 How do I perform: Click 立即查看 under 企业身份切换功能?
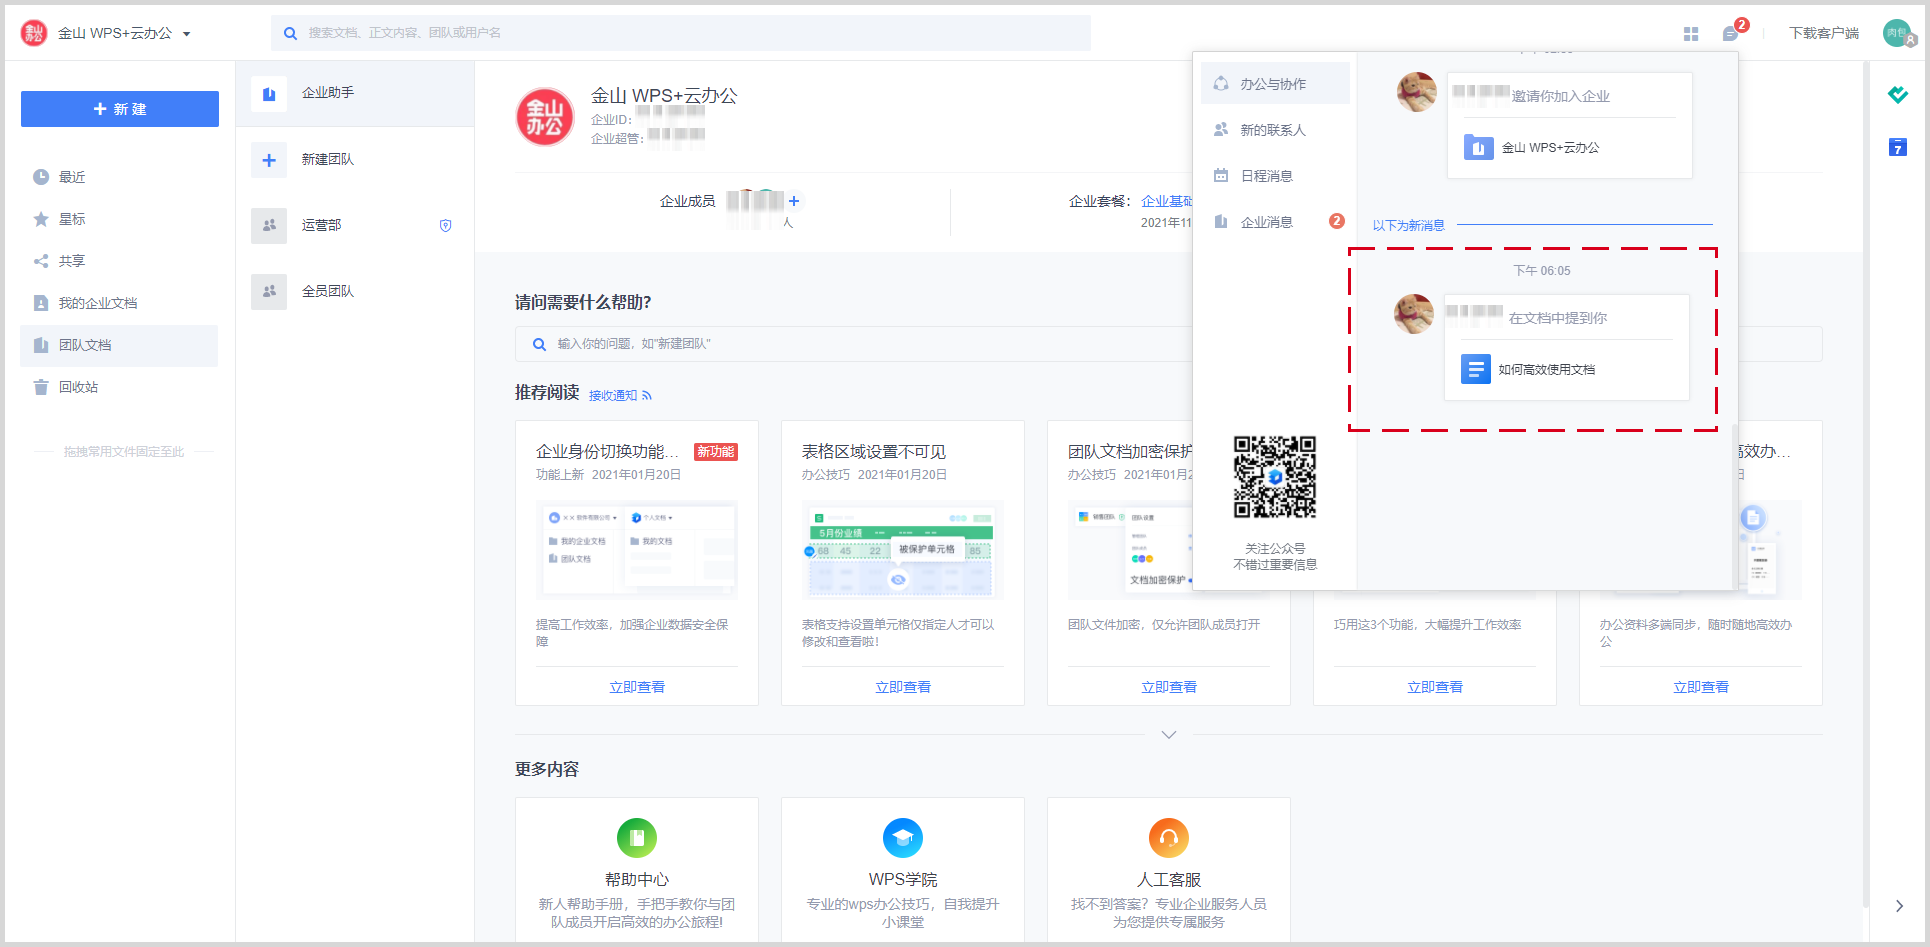point(637,687)
